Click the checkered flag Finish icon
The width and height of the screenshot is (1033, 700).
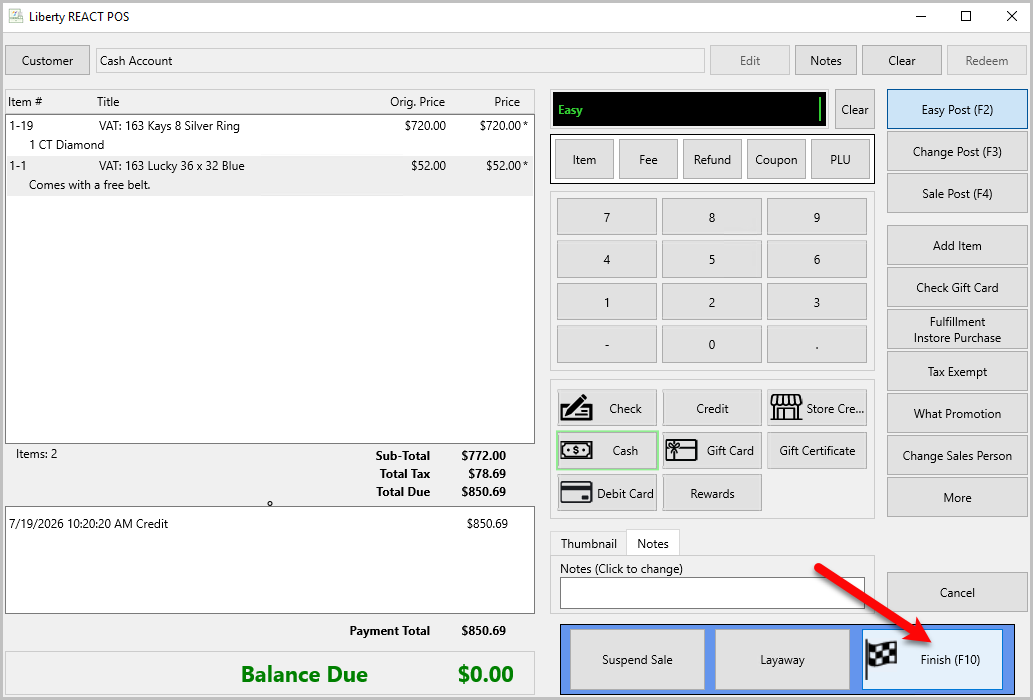coord(881,660)
